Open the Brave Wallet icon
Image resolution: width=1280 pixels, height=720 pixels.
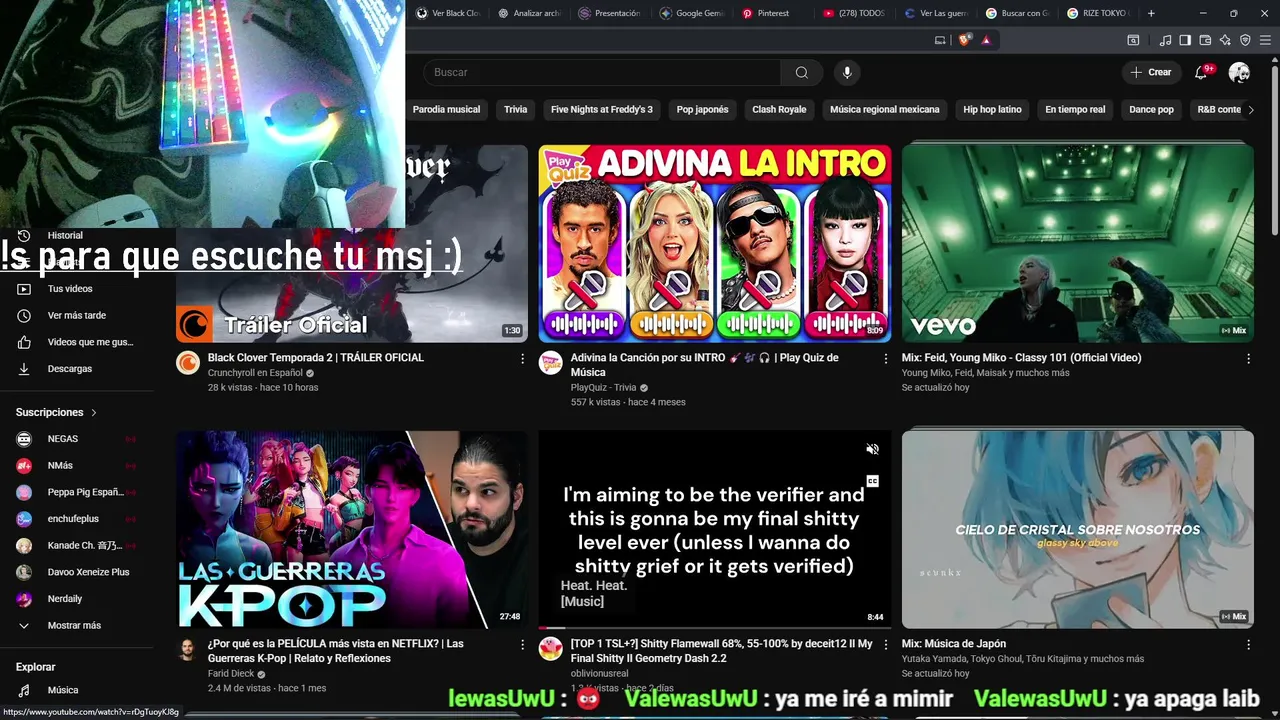(x=1205, y=40)
